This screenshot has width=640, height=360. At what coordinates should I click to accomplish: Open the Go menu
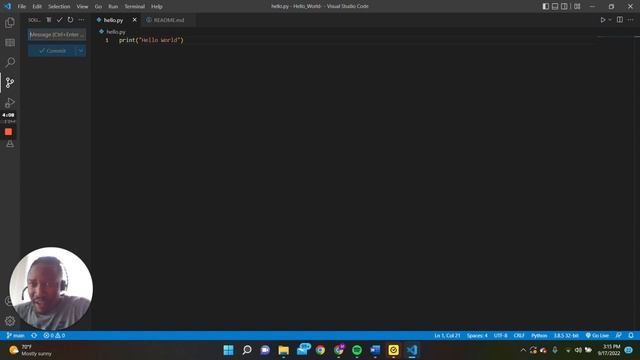[98, 7]
